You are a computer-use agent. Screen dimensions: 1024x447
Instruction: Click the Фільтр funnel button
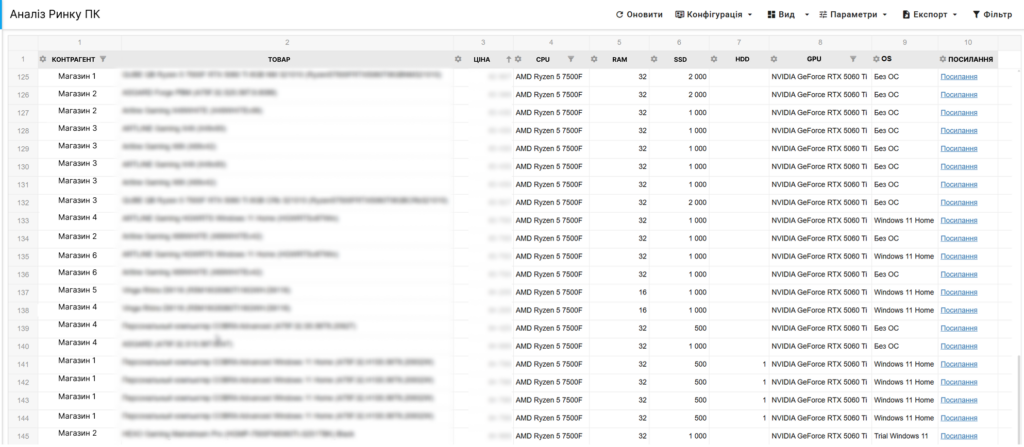coord(992,14)
